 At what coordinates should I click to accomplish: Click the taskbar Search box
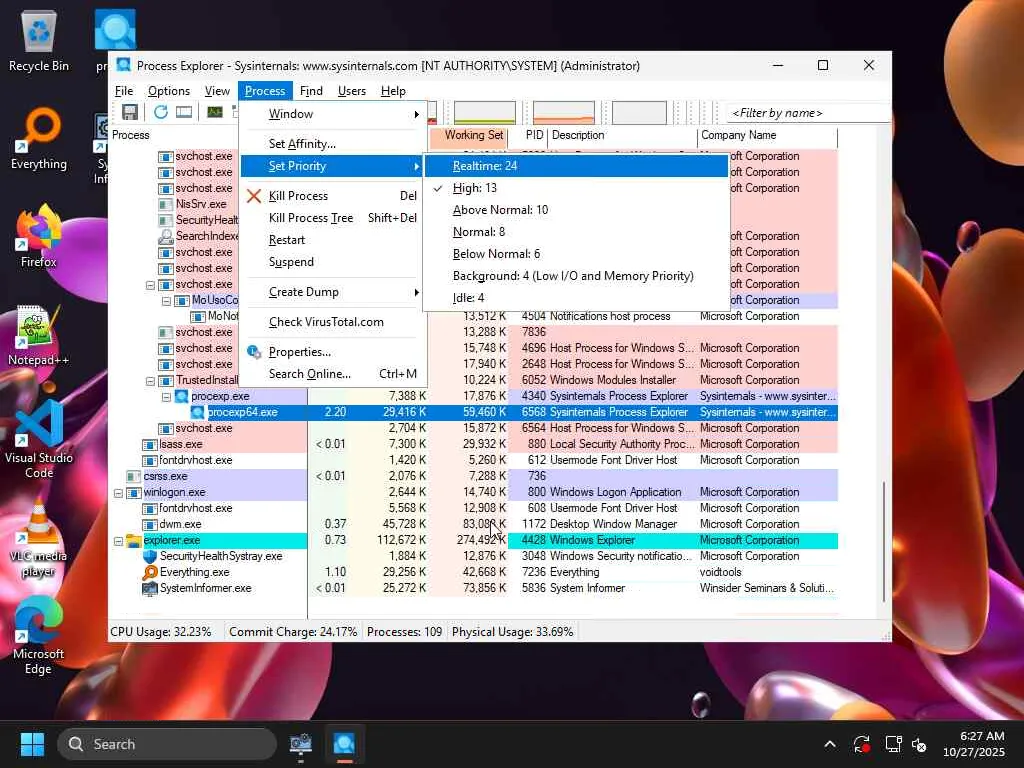tap(167, 744)
